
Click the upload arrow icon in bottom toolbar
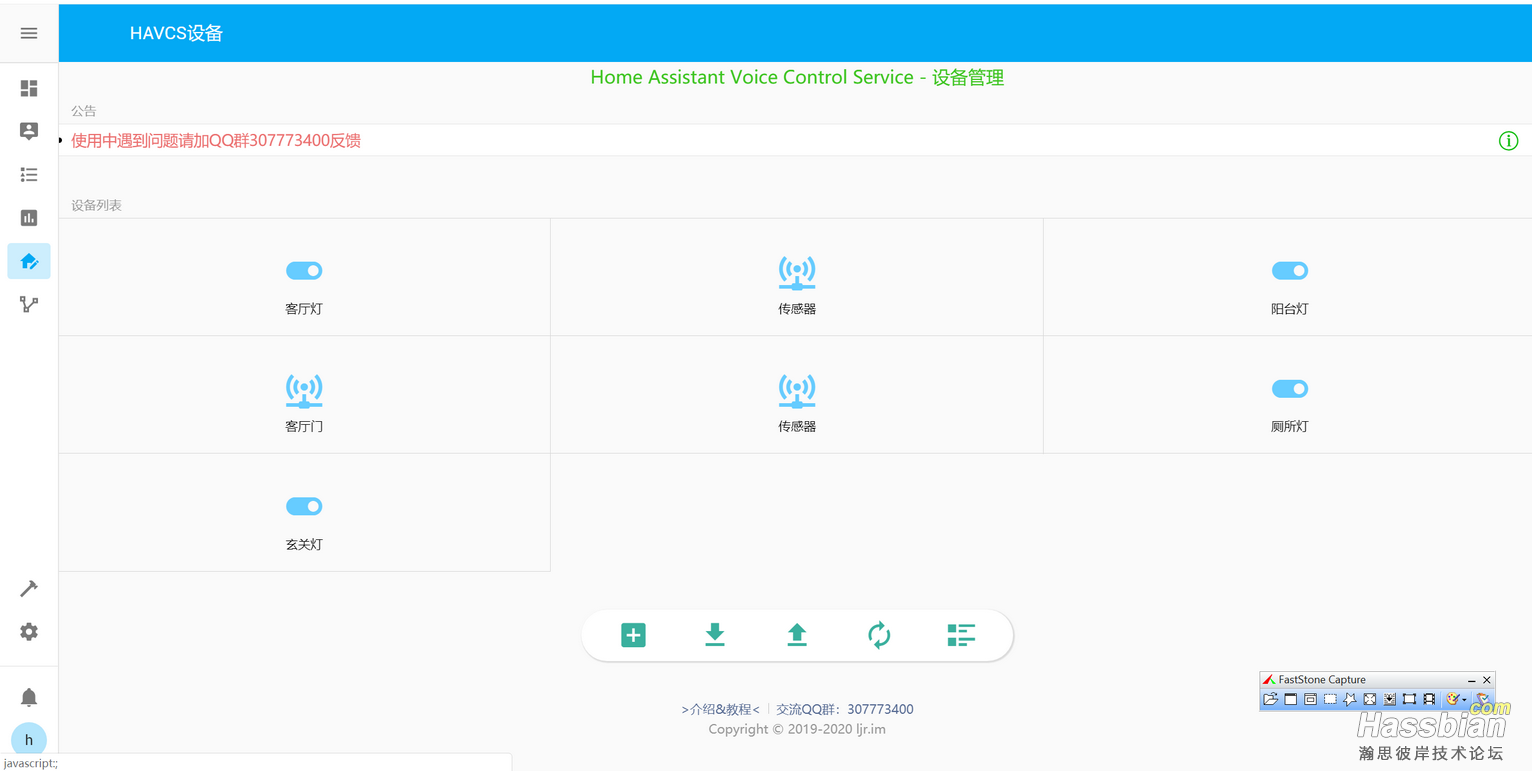[797, 635]
